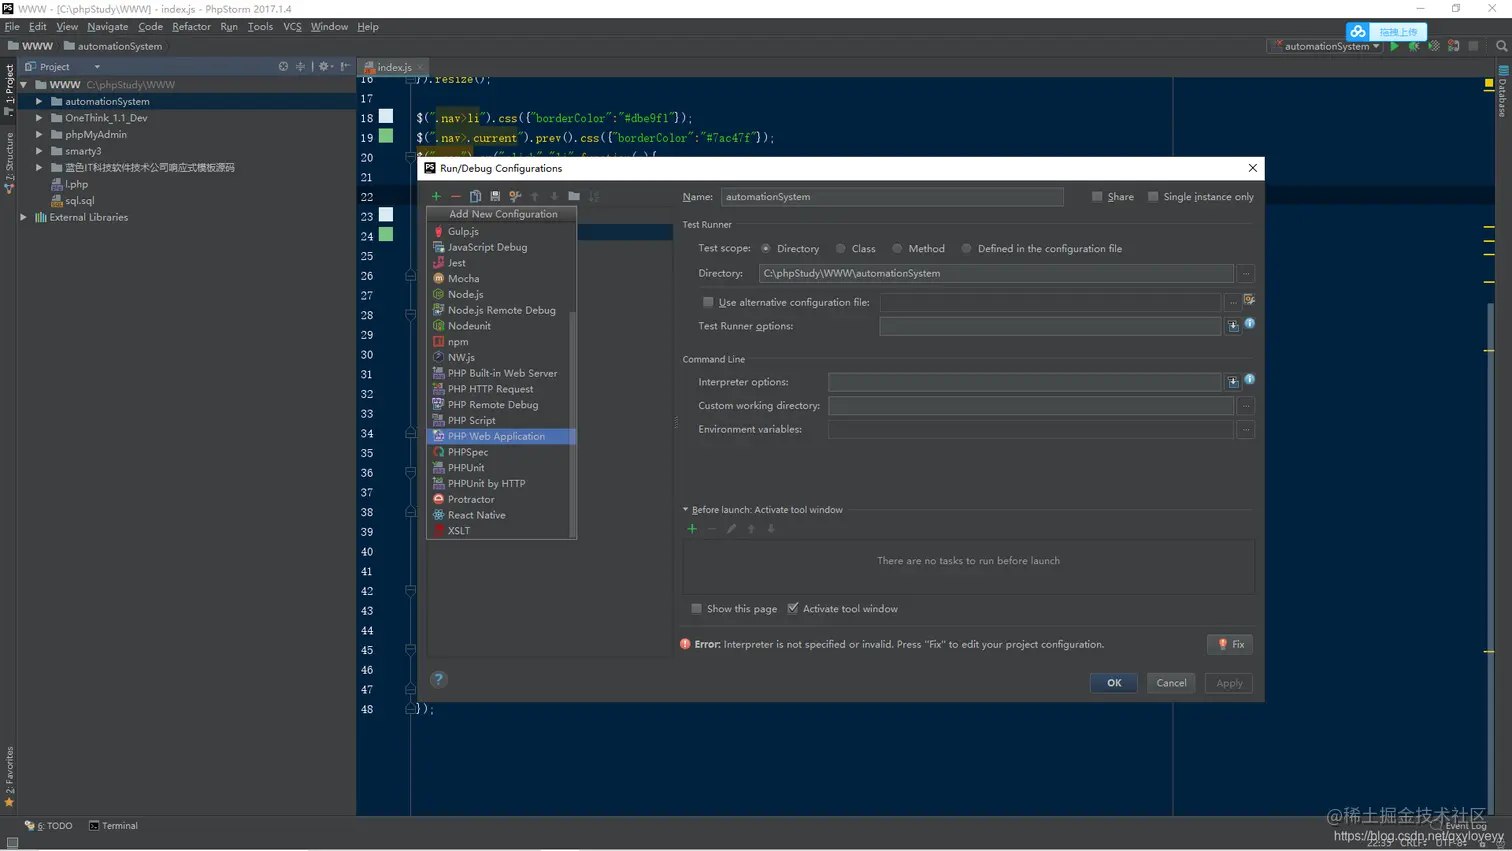The height and width of the screenshot is (851, 1512).
Task: Open the VCS menu
Action: [292, 27]
